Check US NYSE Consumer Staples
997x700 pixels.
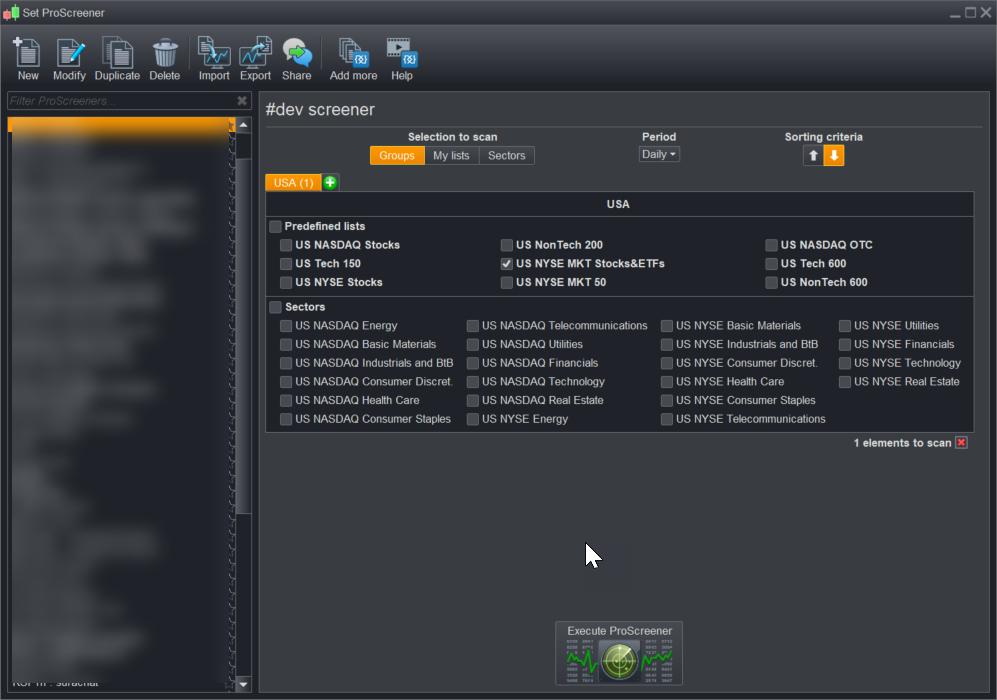point(667,401)
